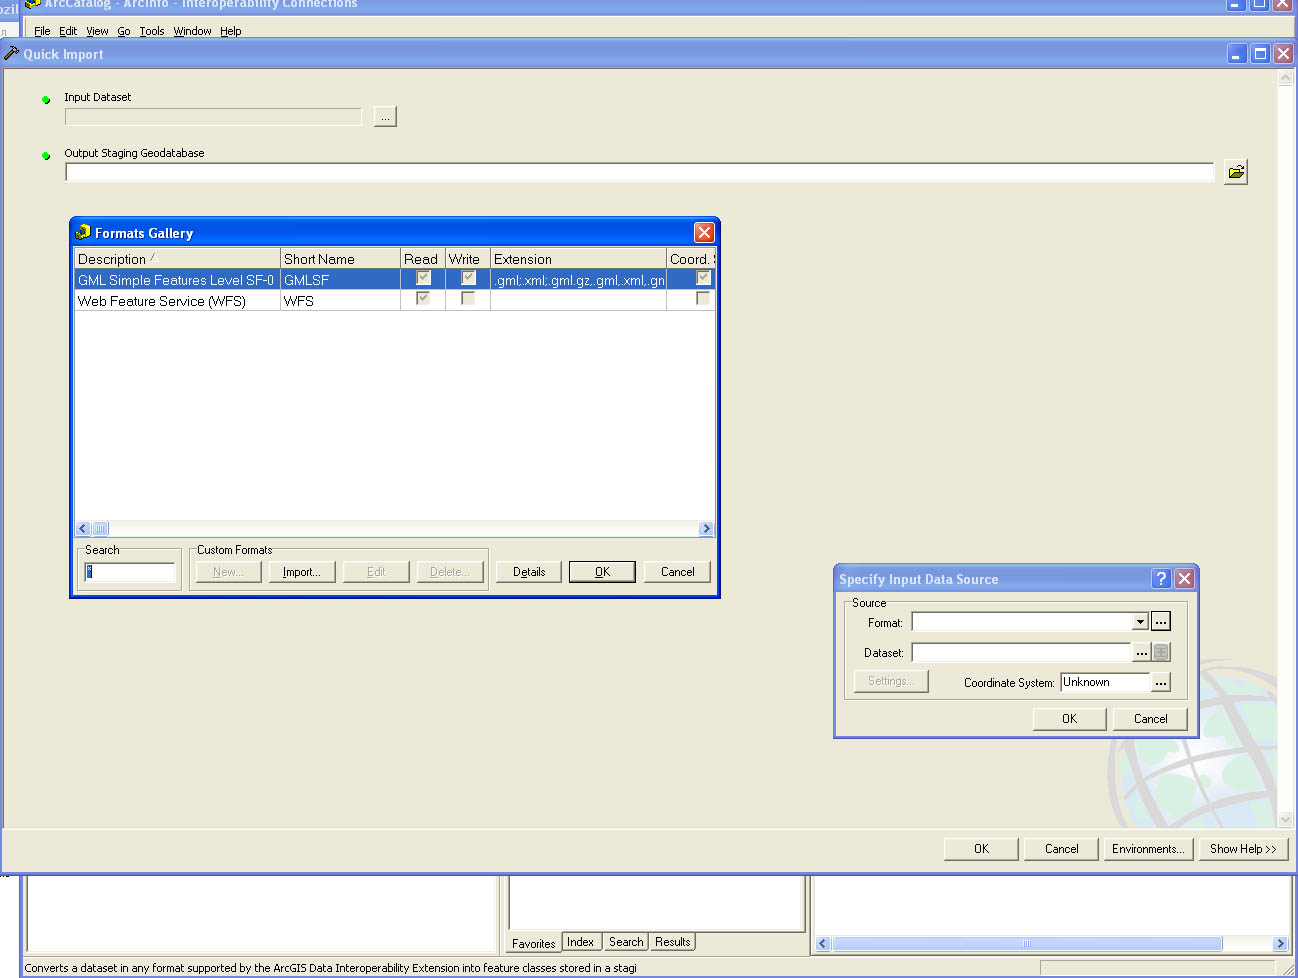Click the Details button in Formats Gallery
Viewport: 1298px width, 978px height.
529,572
